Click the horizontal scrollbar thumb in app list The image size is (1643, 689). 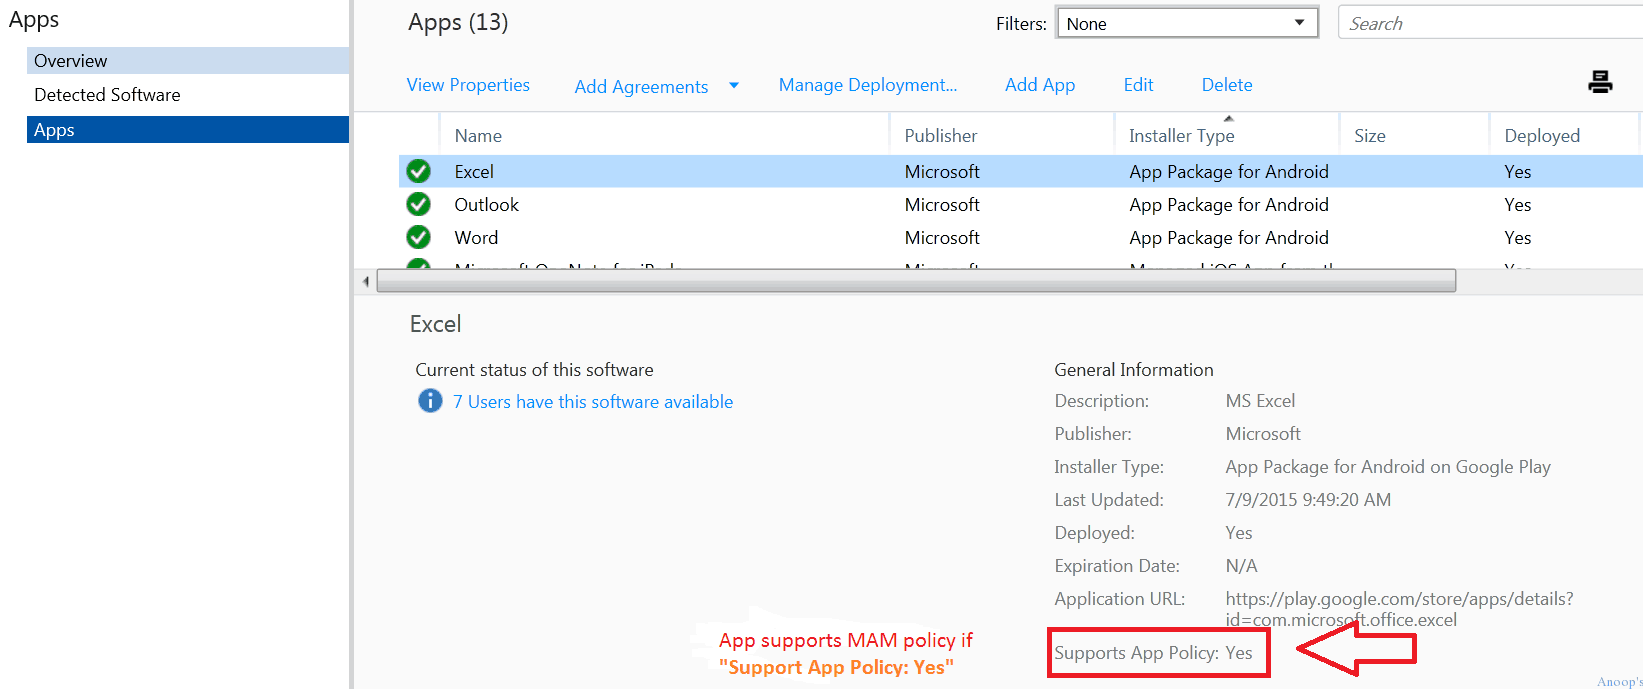tap(915, 282)
